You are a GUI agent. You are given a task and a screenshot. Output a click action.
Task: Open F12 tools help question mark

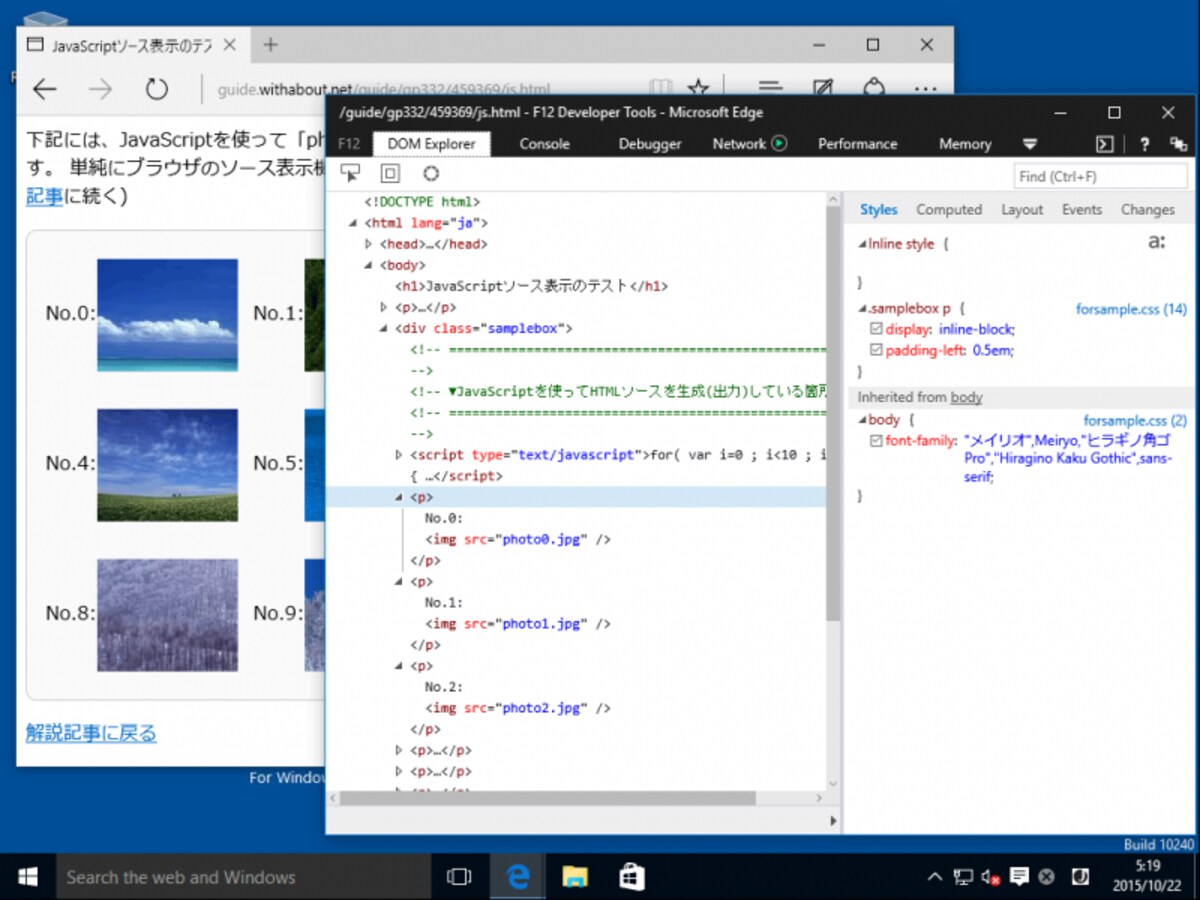[1145, 144]
